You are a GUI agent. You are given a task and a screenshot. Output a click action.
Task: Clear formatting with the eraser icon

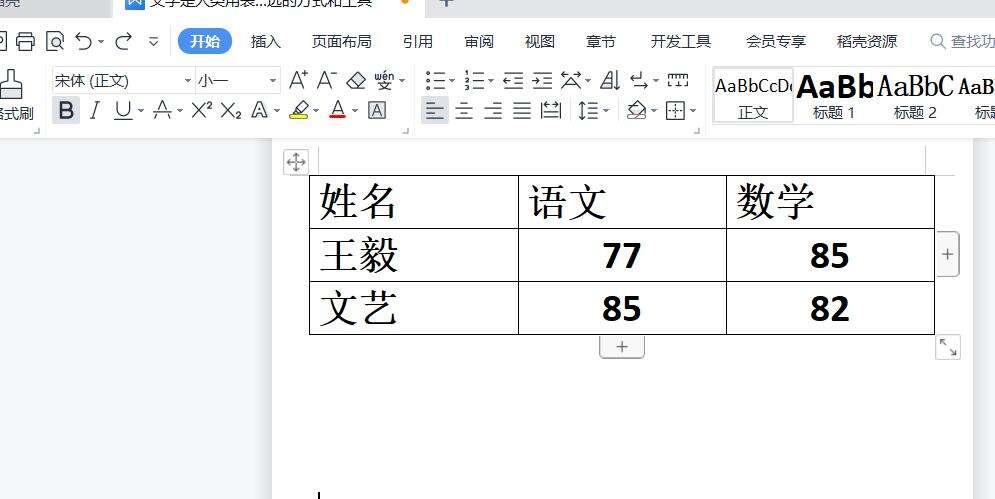356,81
